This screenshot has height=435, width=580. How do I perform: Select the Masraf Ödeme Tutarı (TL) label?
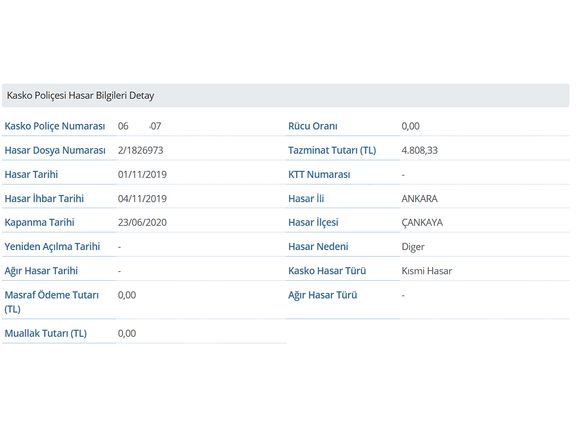[51, 302]
